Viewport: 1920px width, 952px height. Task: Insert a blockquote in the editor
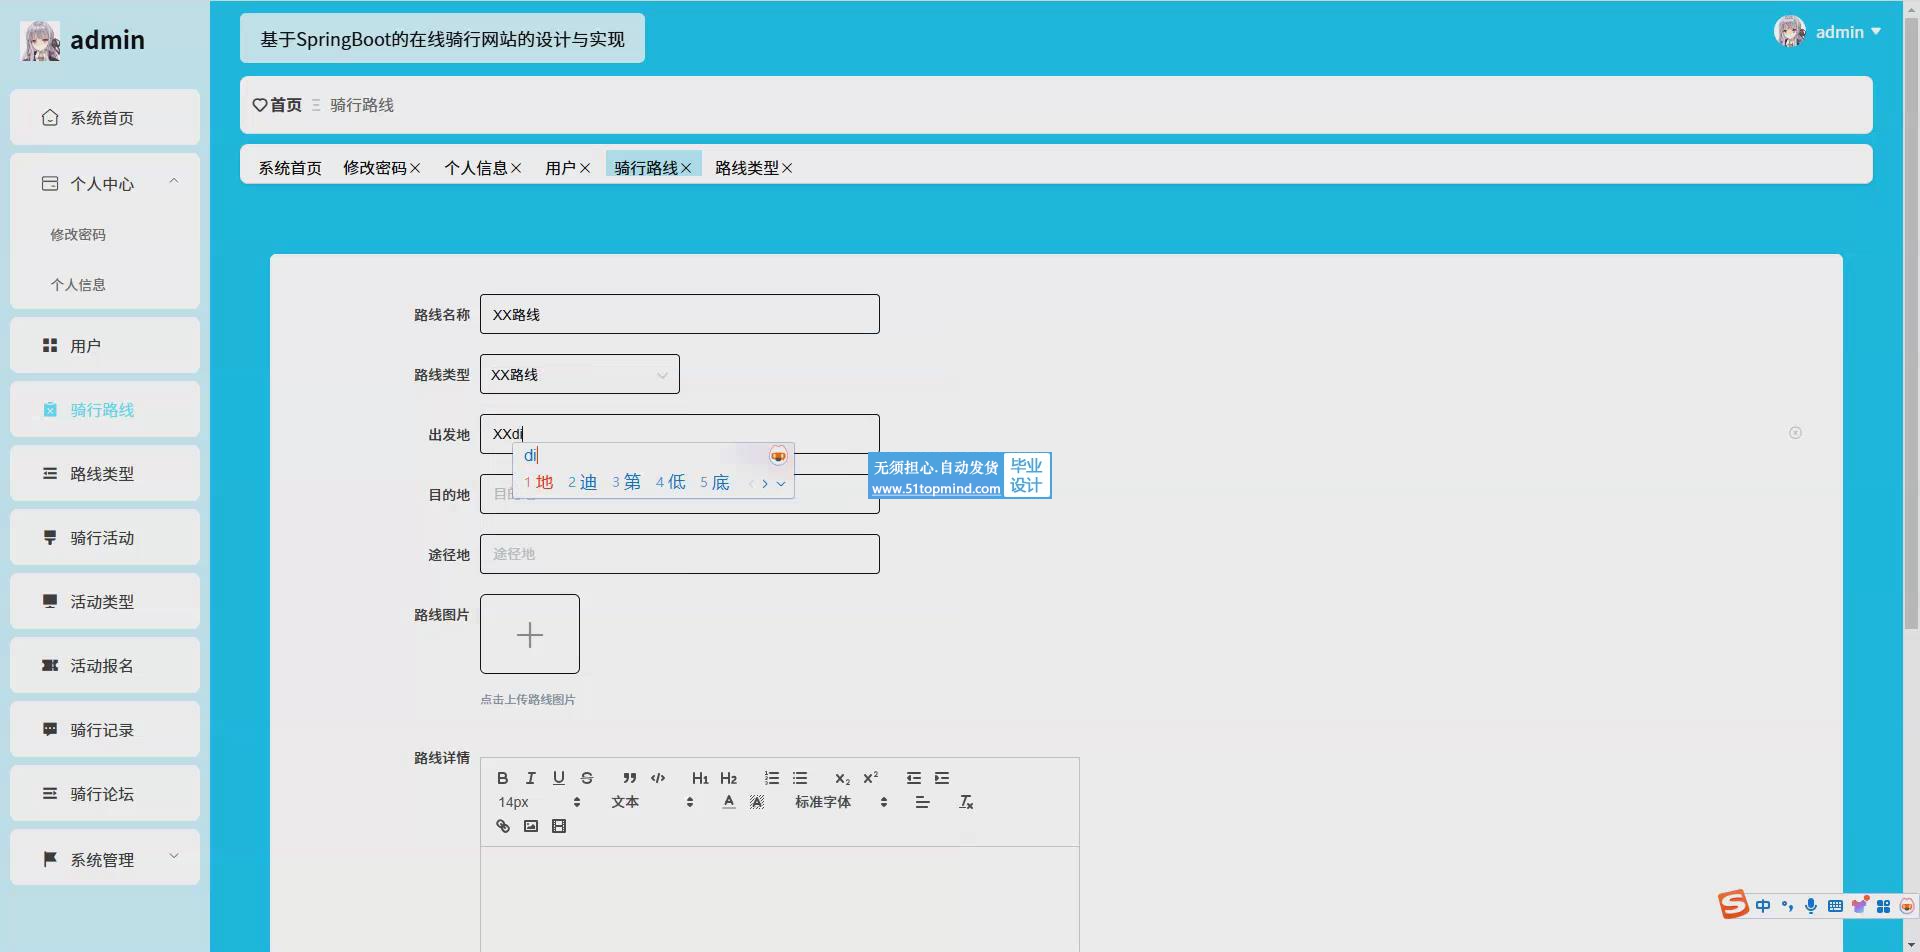(x=629, y=778)
